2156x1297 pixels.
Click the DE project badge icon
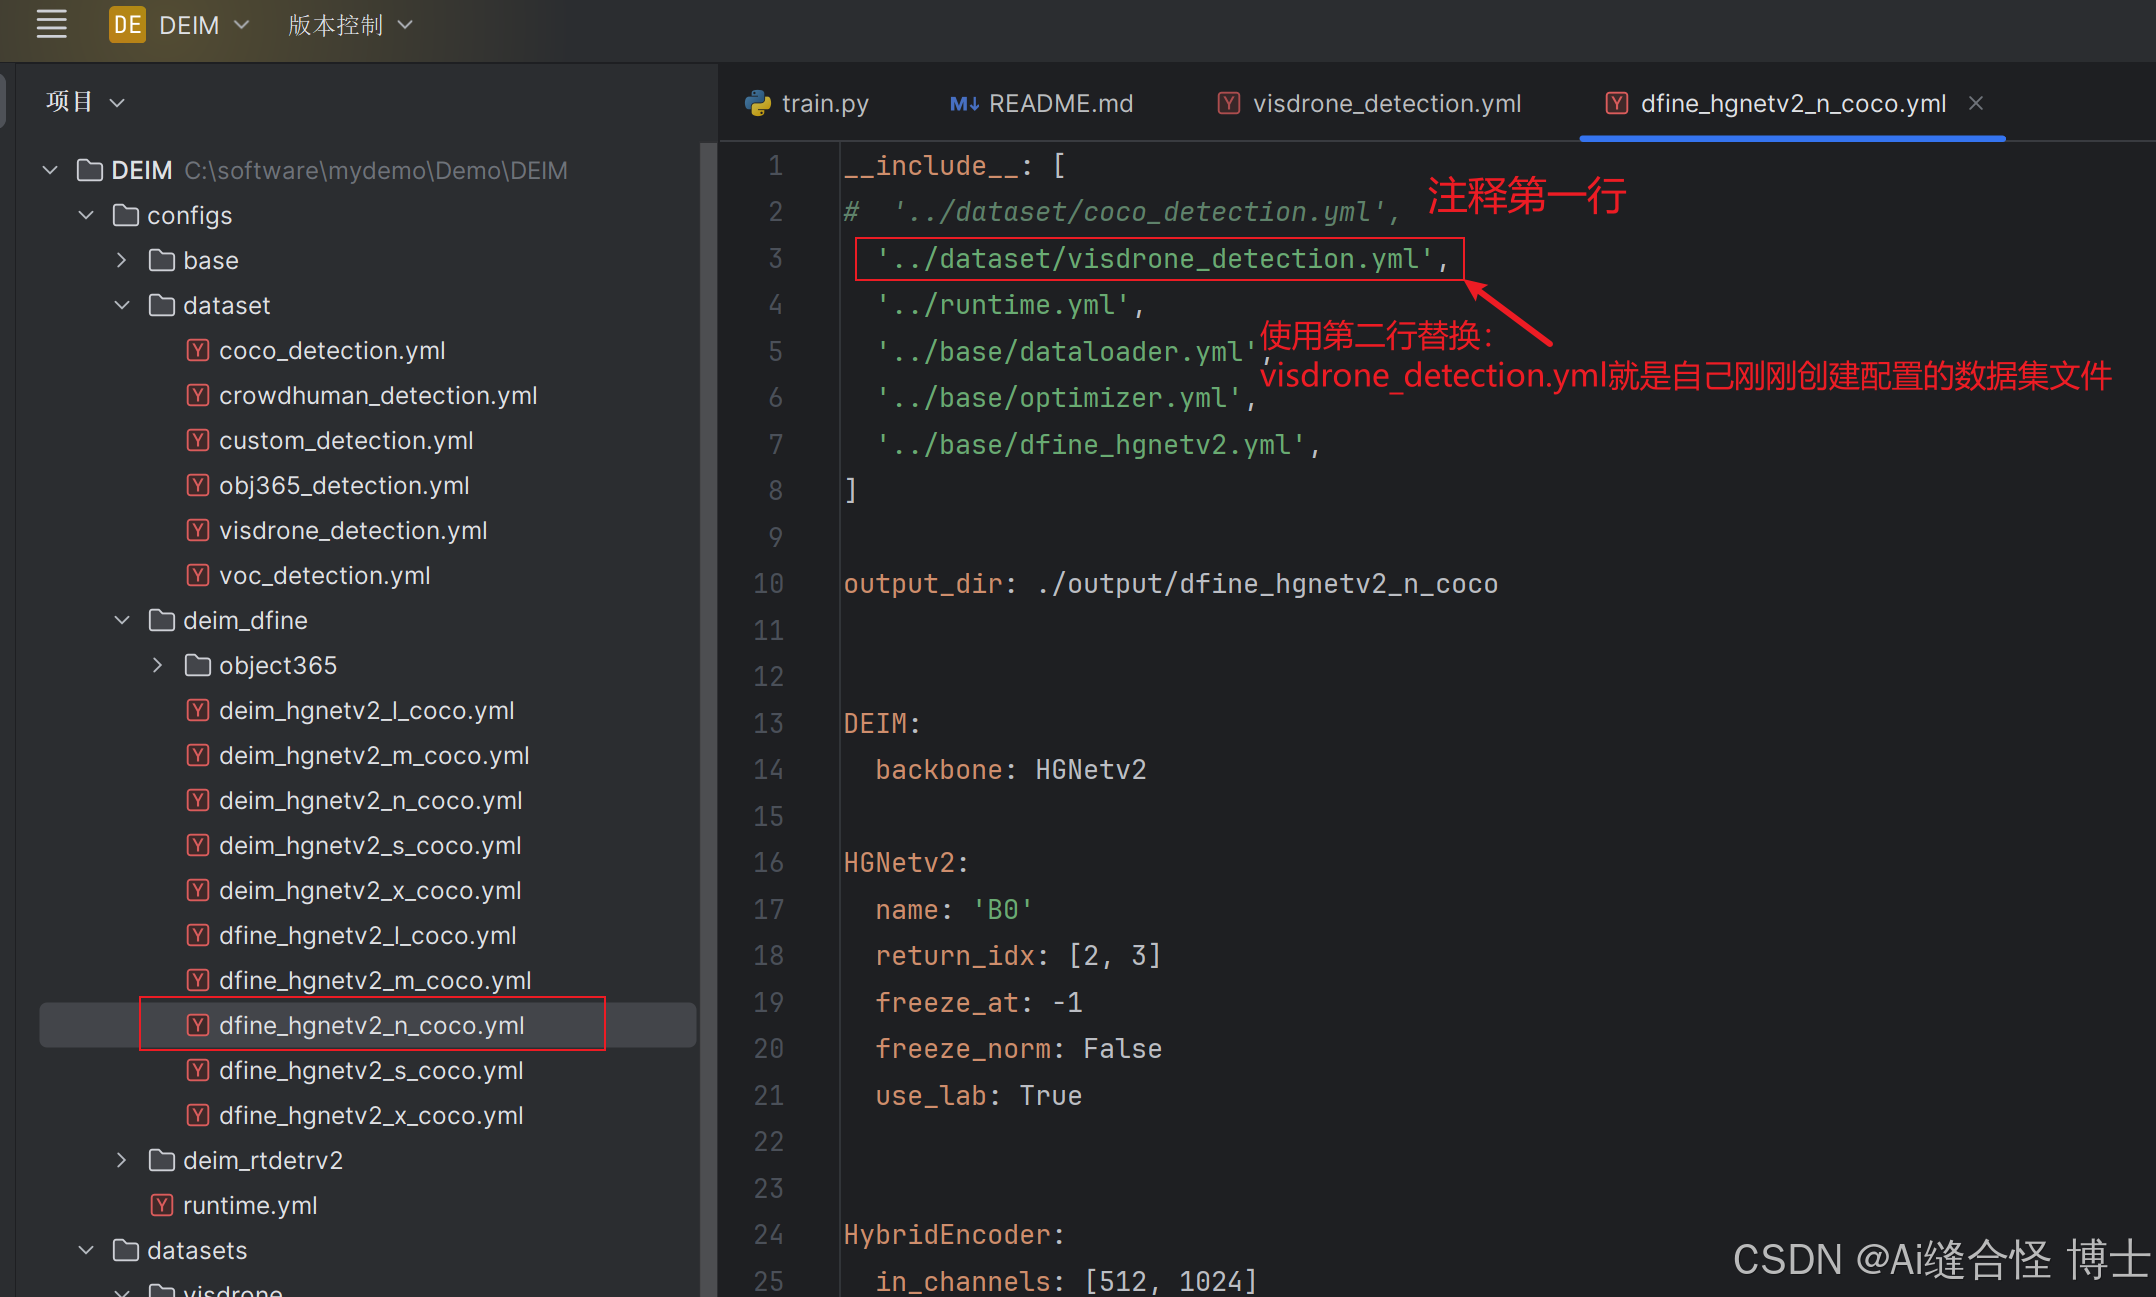coord(127,25)
